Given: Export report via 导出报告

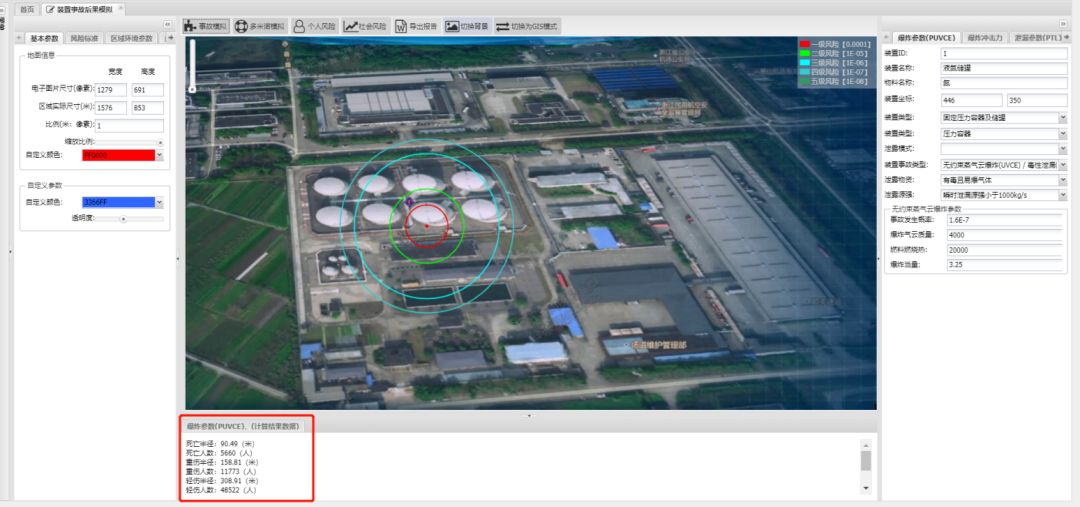Looking at the screenshot, I should coord(416,26).
